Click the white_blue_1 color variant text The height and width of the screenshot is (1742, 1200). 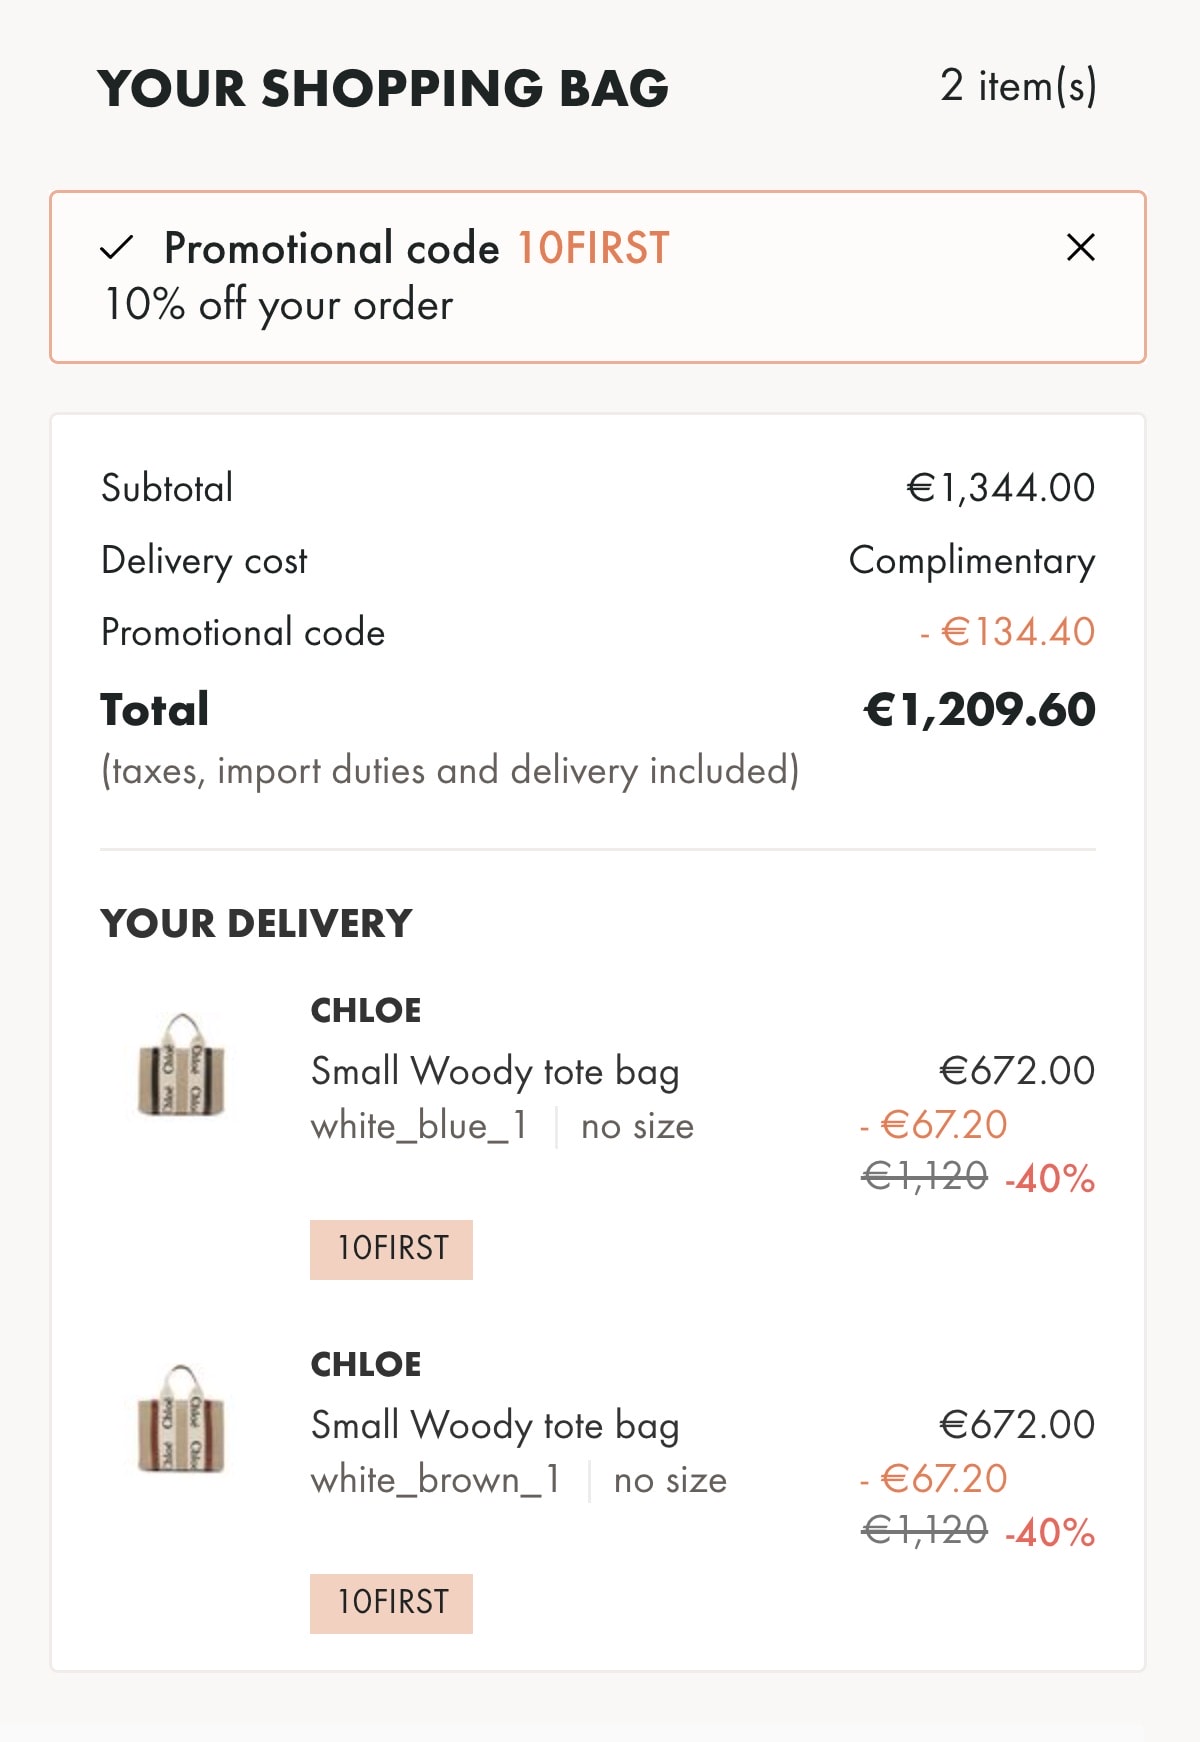point(419,1126)
